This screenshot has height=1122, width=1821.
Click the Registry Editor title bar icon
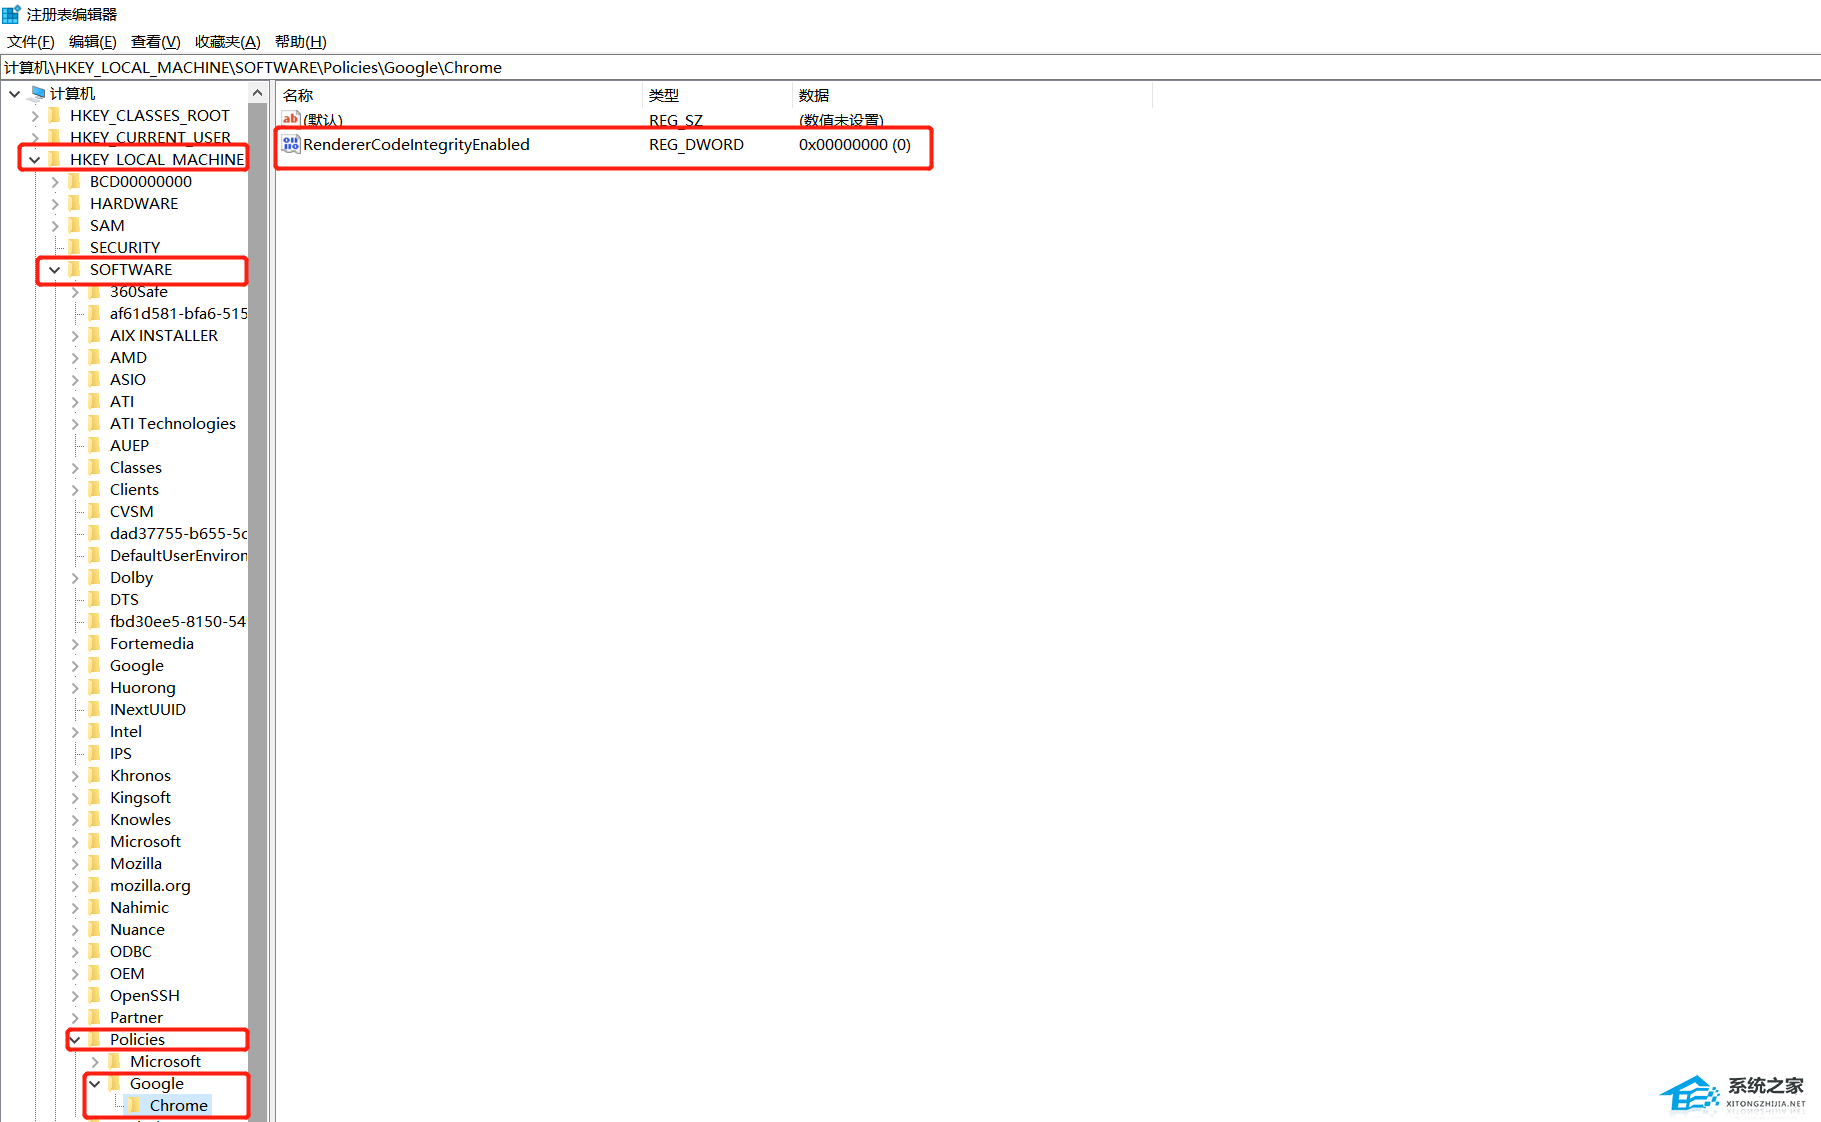coord(11,14)
